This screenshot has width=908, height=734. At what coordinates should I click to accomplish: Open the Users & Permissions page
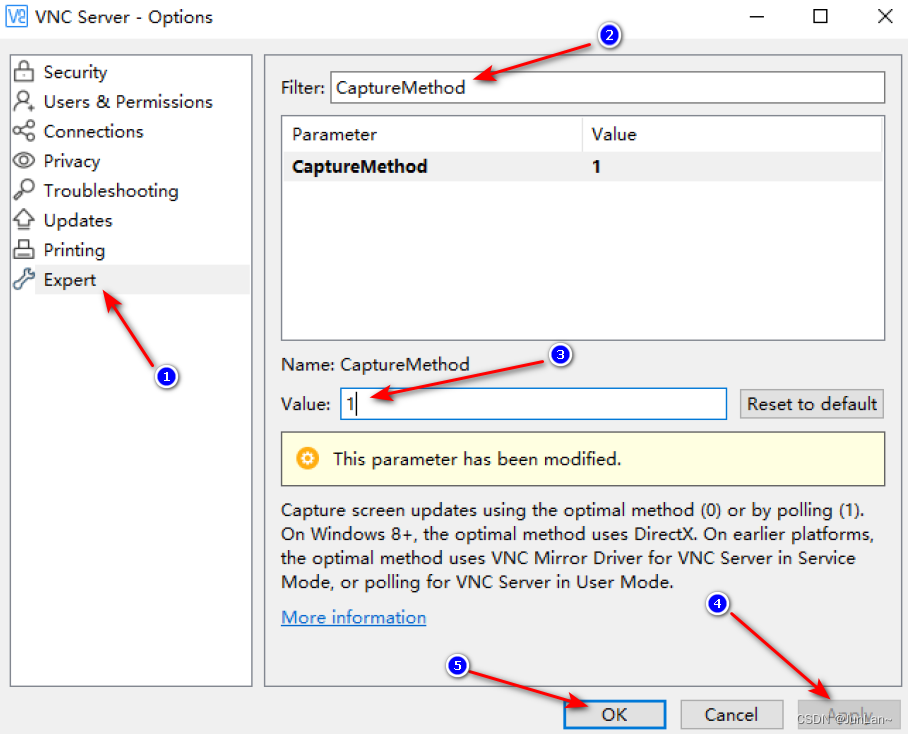128,102
